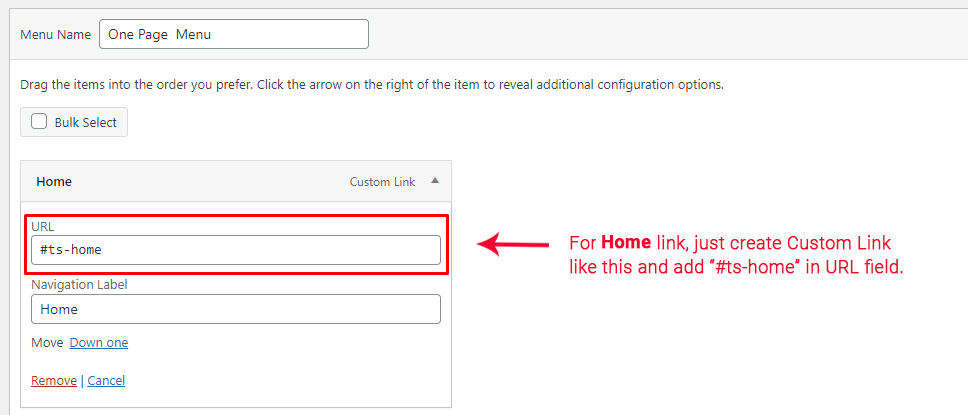Click the Bulk Select button label

85,122
